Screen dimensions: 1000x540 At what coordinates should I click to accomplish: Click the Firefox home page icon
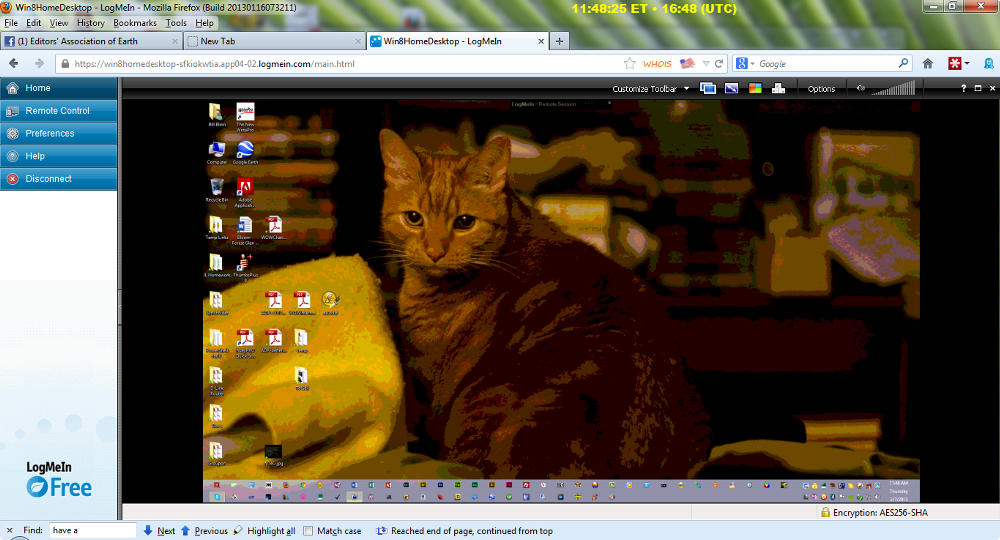click(x=928, y=64)
